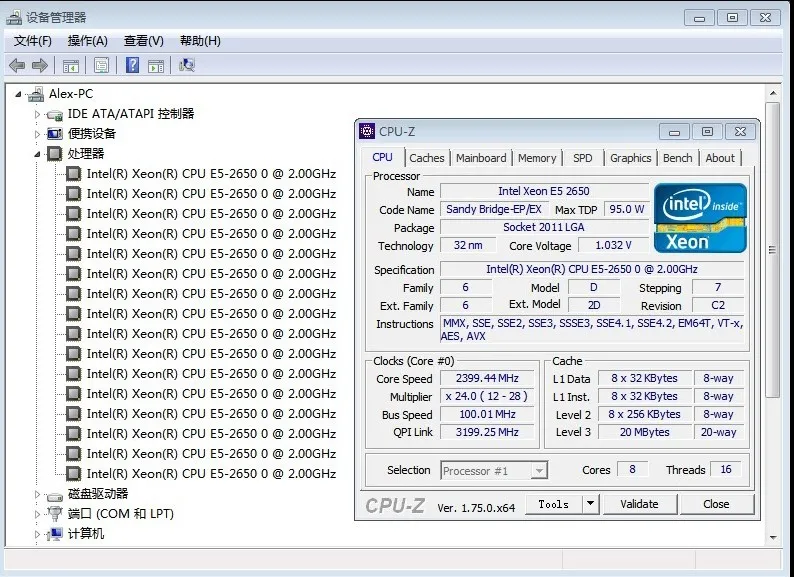Image resolution: width=794 pixels, height=577 pixels.
Task: Click the IDE ATA/ATAPI controller icon
Action: coord(55,114)
